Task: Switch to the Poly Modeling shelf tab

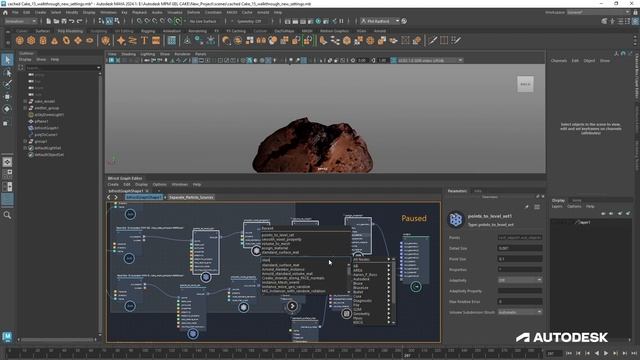Action: coord(70,31)
